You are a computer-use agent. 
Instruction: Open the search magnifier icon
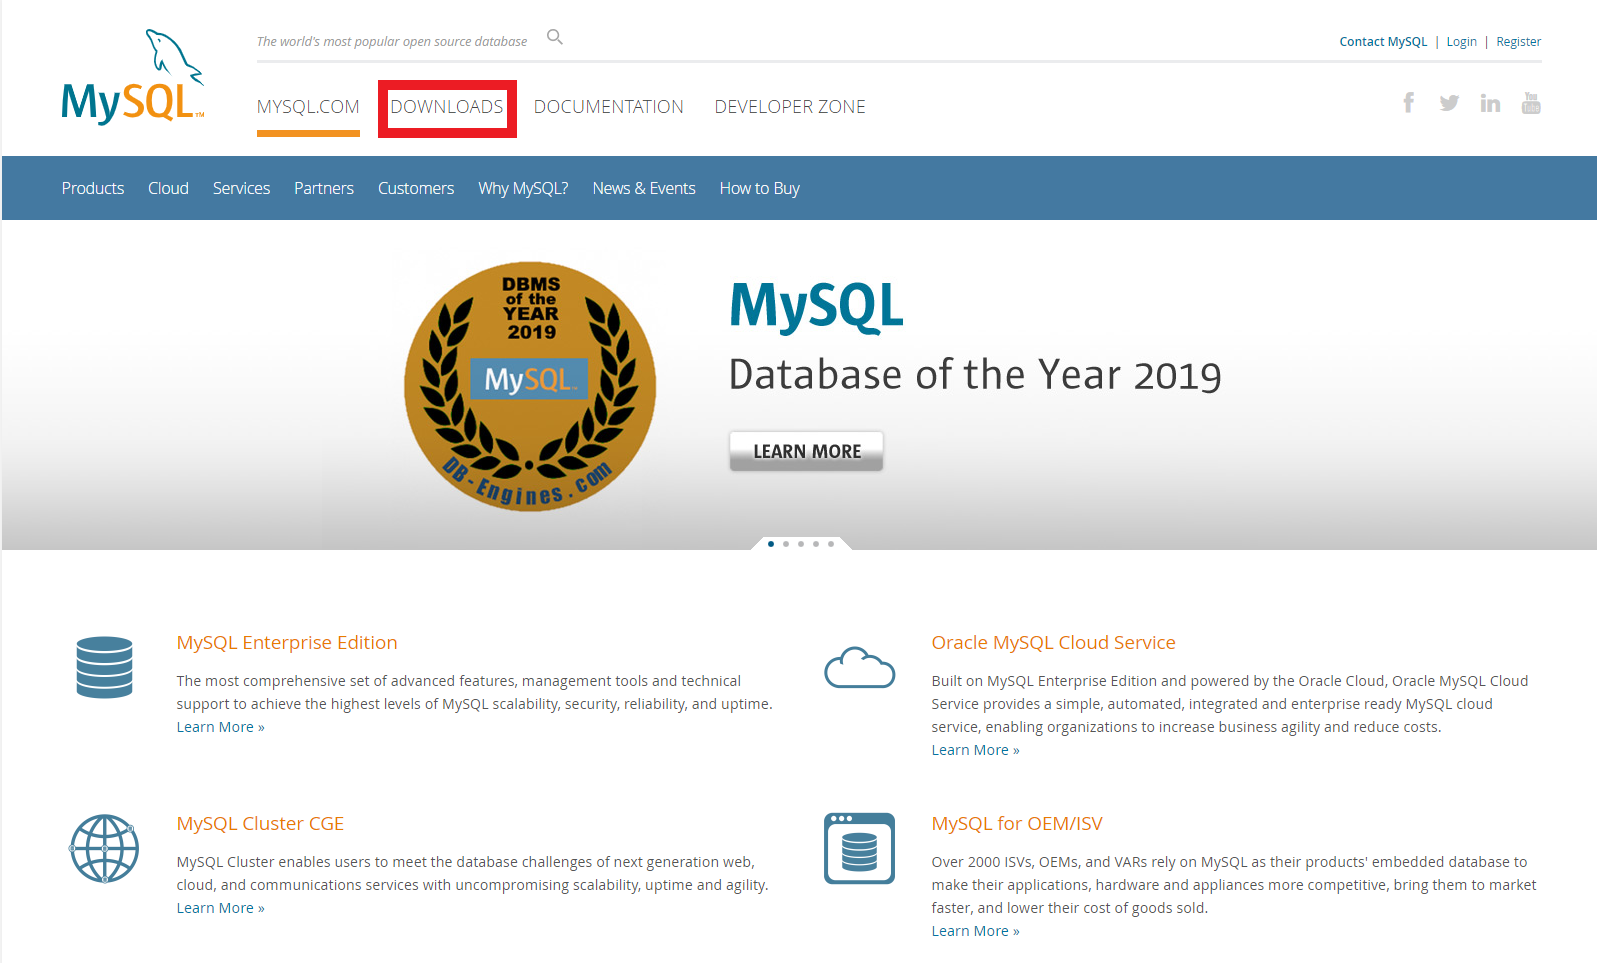[555, 37]
